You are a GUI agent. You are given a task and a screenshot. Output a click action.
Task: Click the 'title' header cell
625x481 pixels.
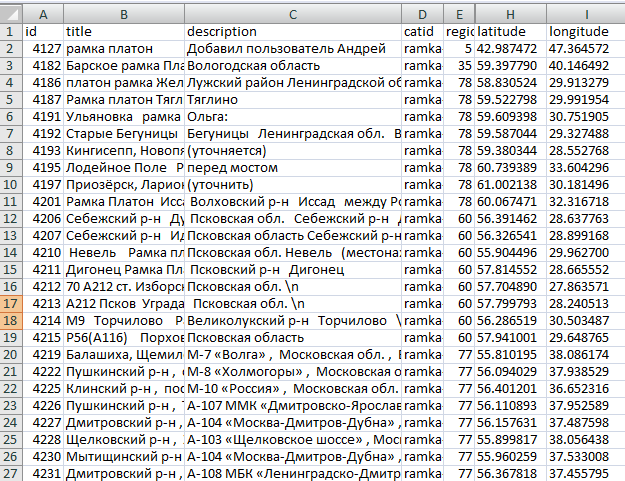pos(124,31)
